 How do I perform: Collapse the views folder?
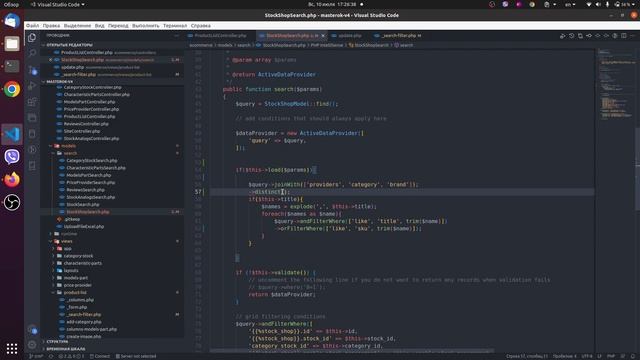[67, 241]
